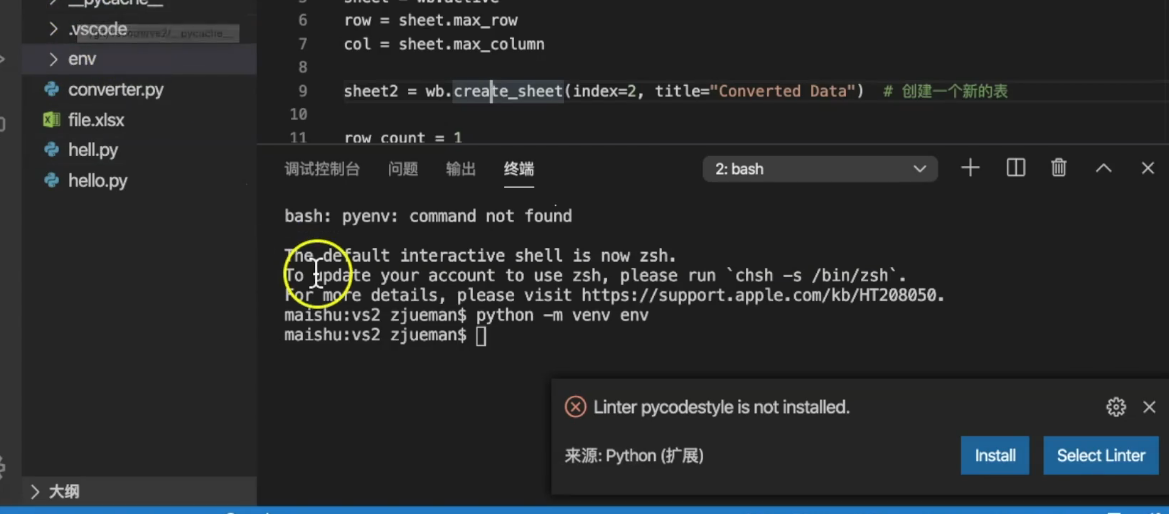This screenshot has height=514, width=1169.
Task: Split the terminal panel
Action: tap(1015, 169)
